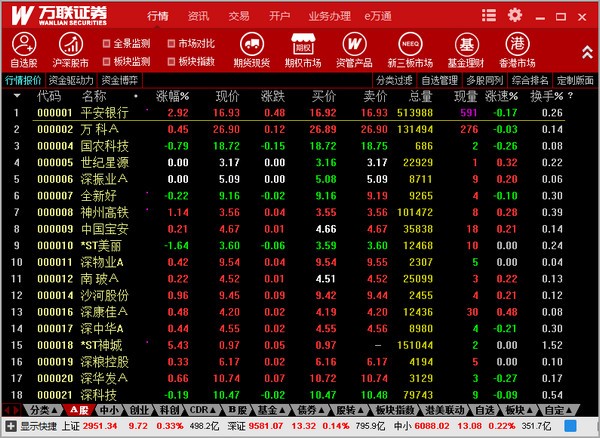600x438 pixels.
Task: Open the 业务办理 top menu
Action: (329, 16)
